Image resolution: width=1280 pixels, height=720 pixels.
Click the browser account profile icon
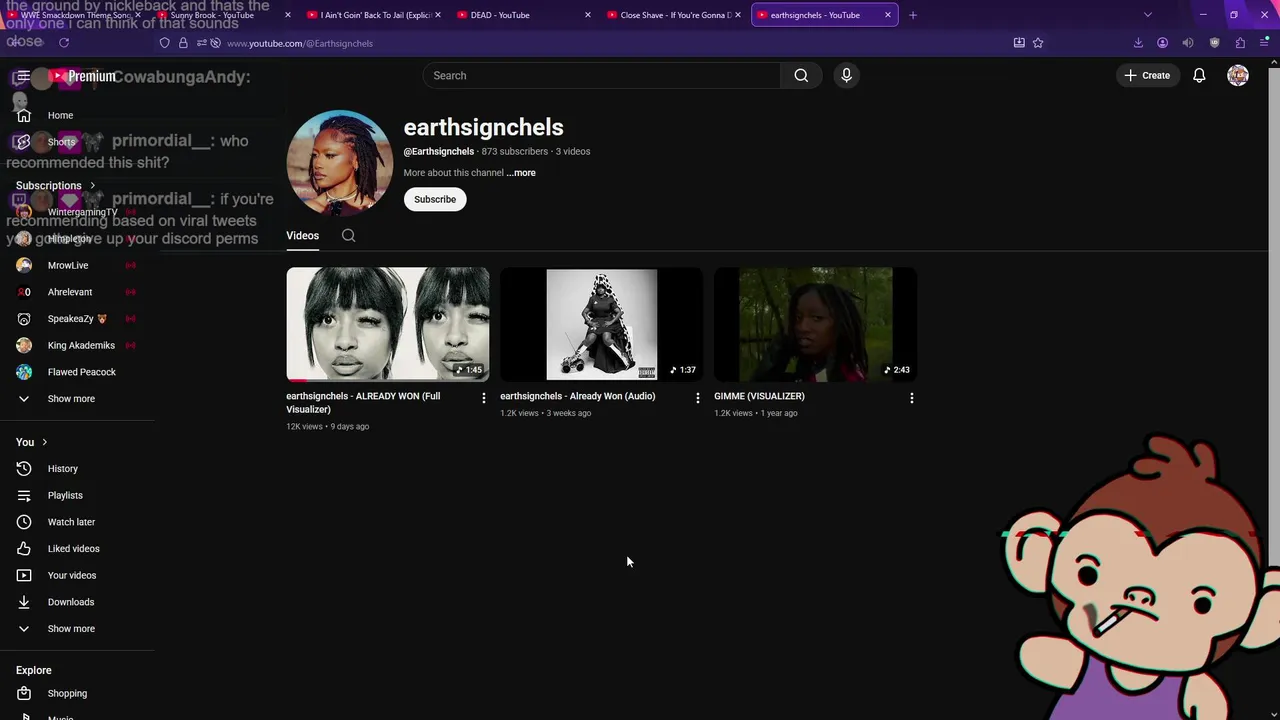(x=1162, y=43)
